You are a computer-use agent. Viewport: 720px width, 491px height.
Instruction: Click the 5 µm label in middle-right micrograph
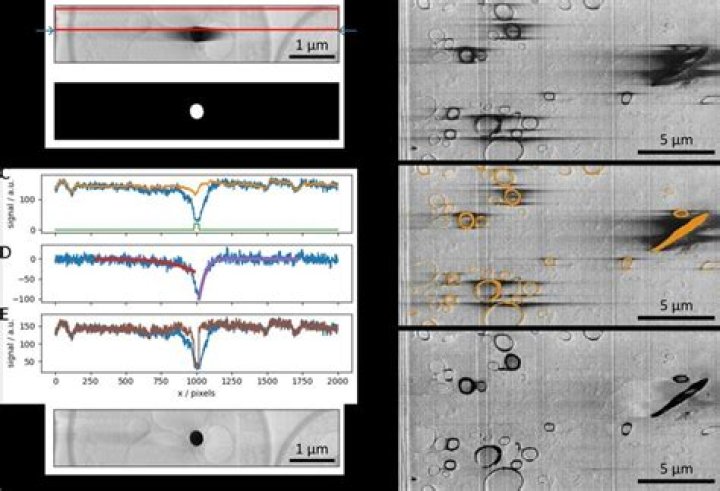676,305
